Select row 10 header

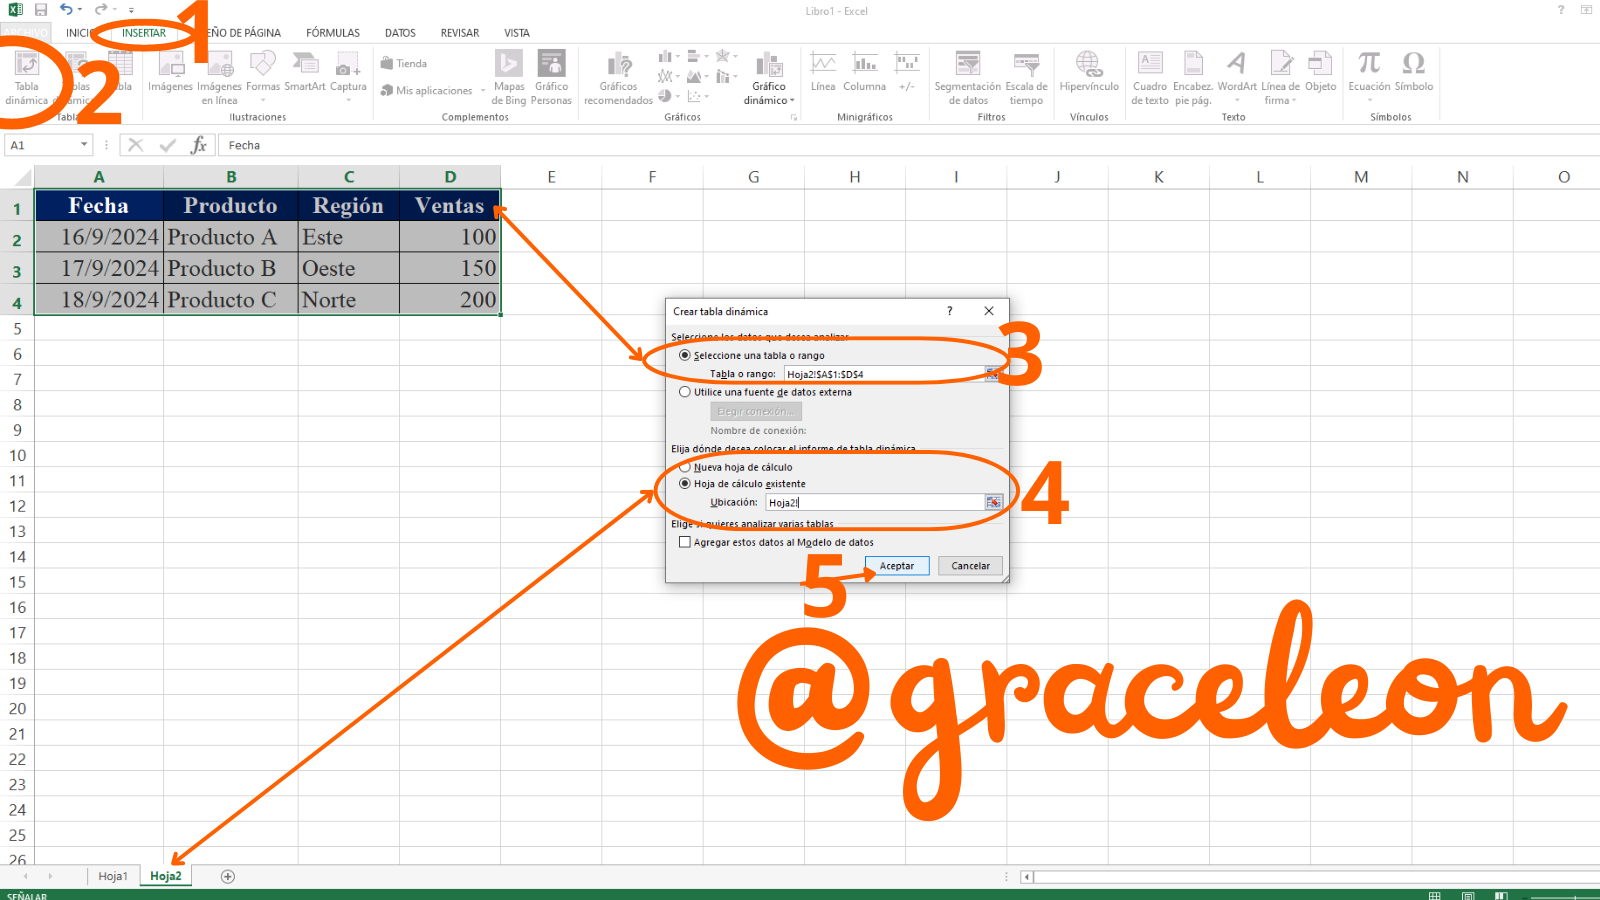(x=17, y=455)
